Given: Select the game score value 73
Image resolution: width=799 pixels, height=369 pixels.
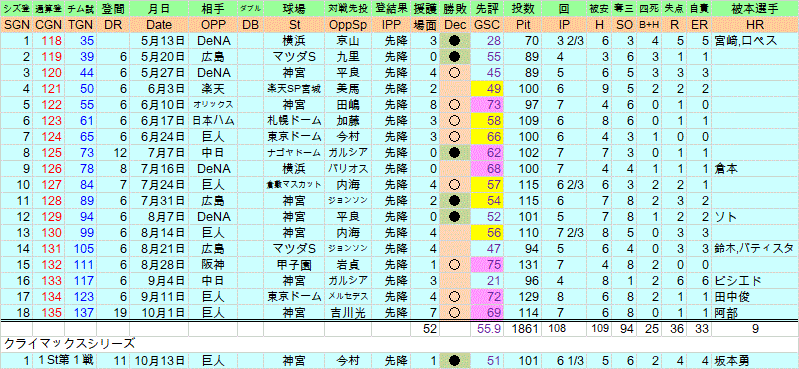Looking at the screenshot, I should coord(494,106).
